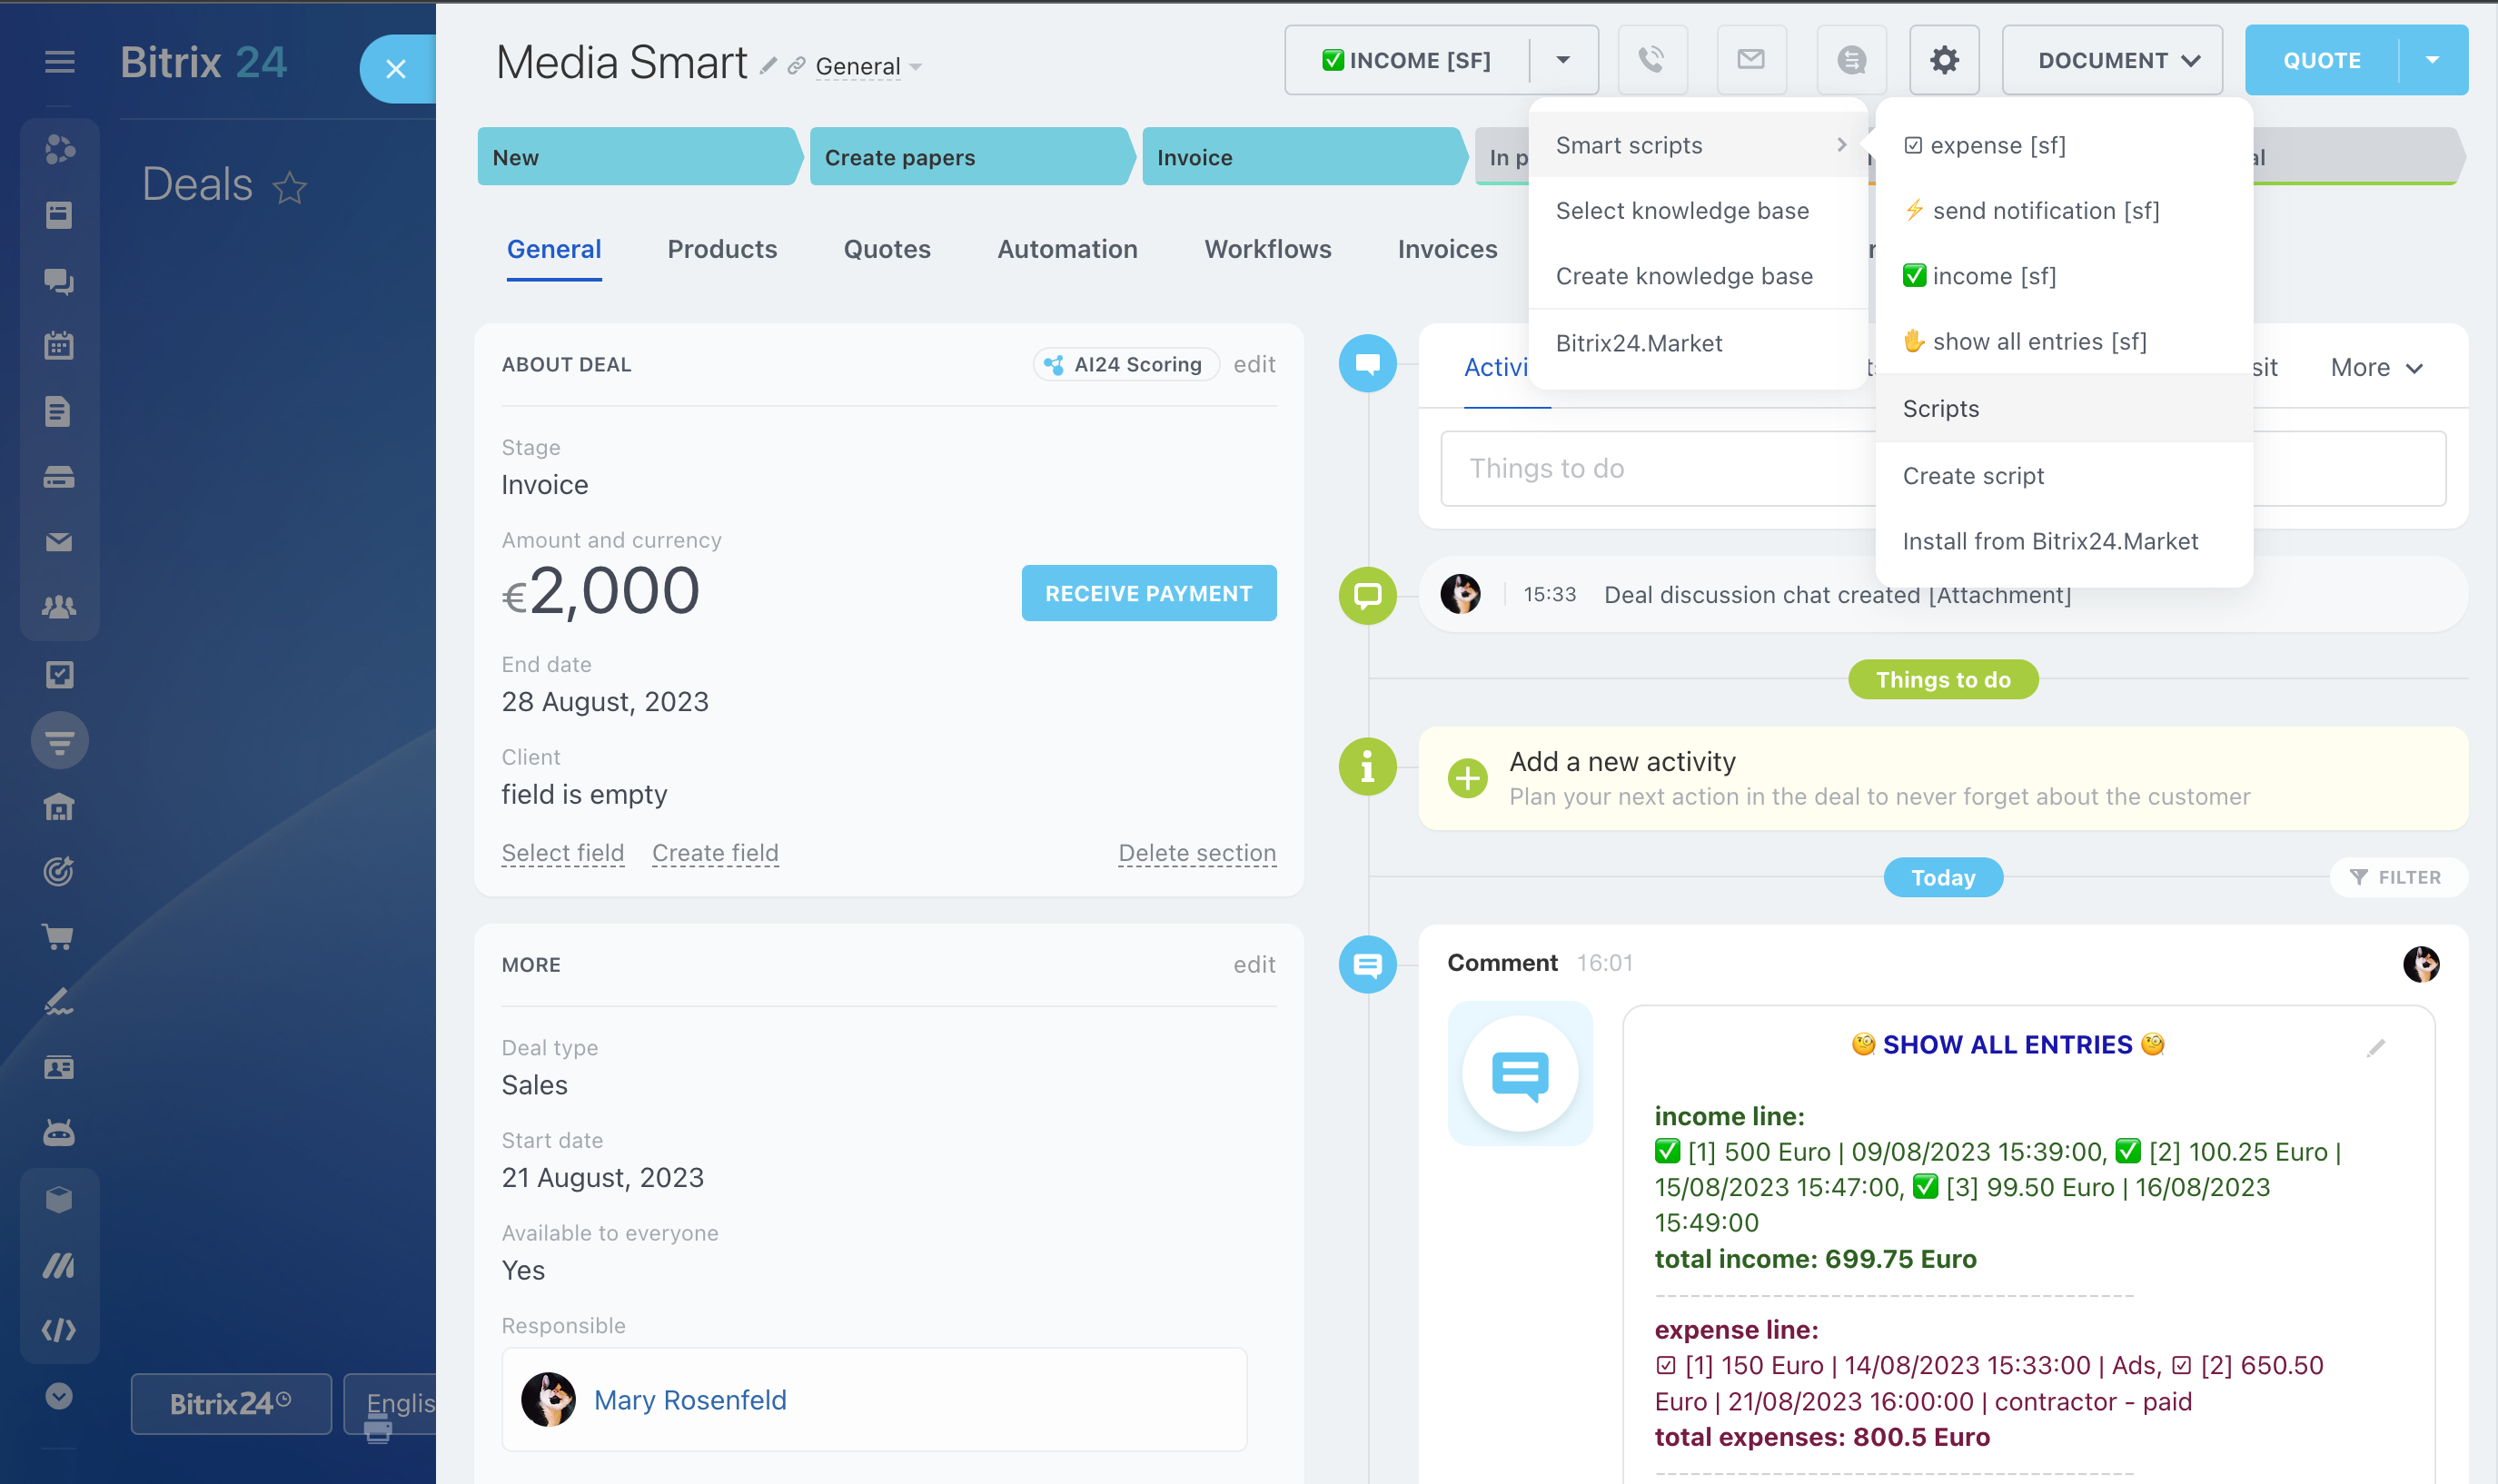Screen dimensions: 2498x1484
Task: Open the DOCUMENT dropdown
Action: 2111,60
